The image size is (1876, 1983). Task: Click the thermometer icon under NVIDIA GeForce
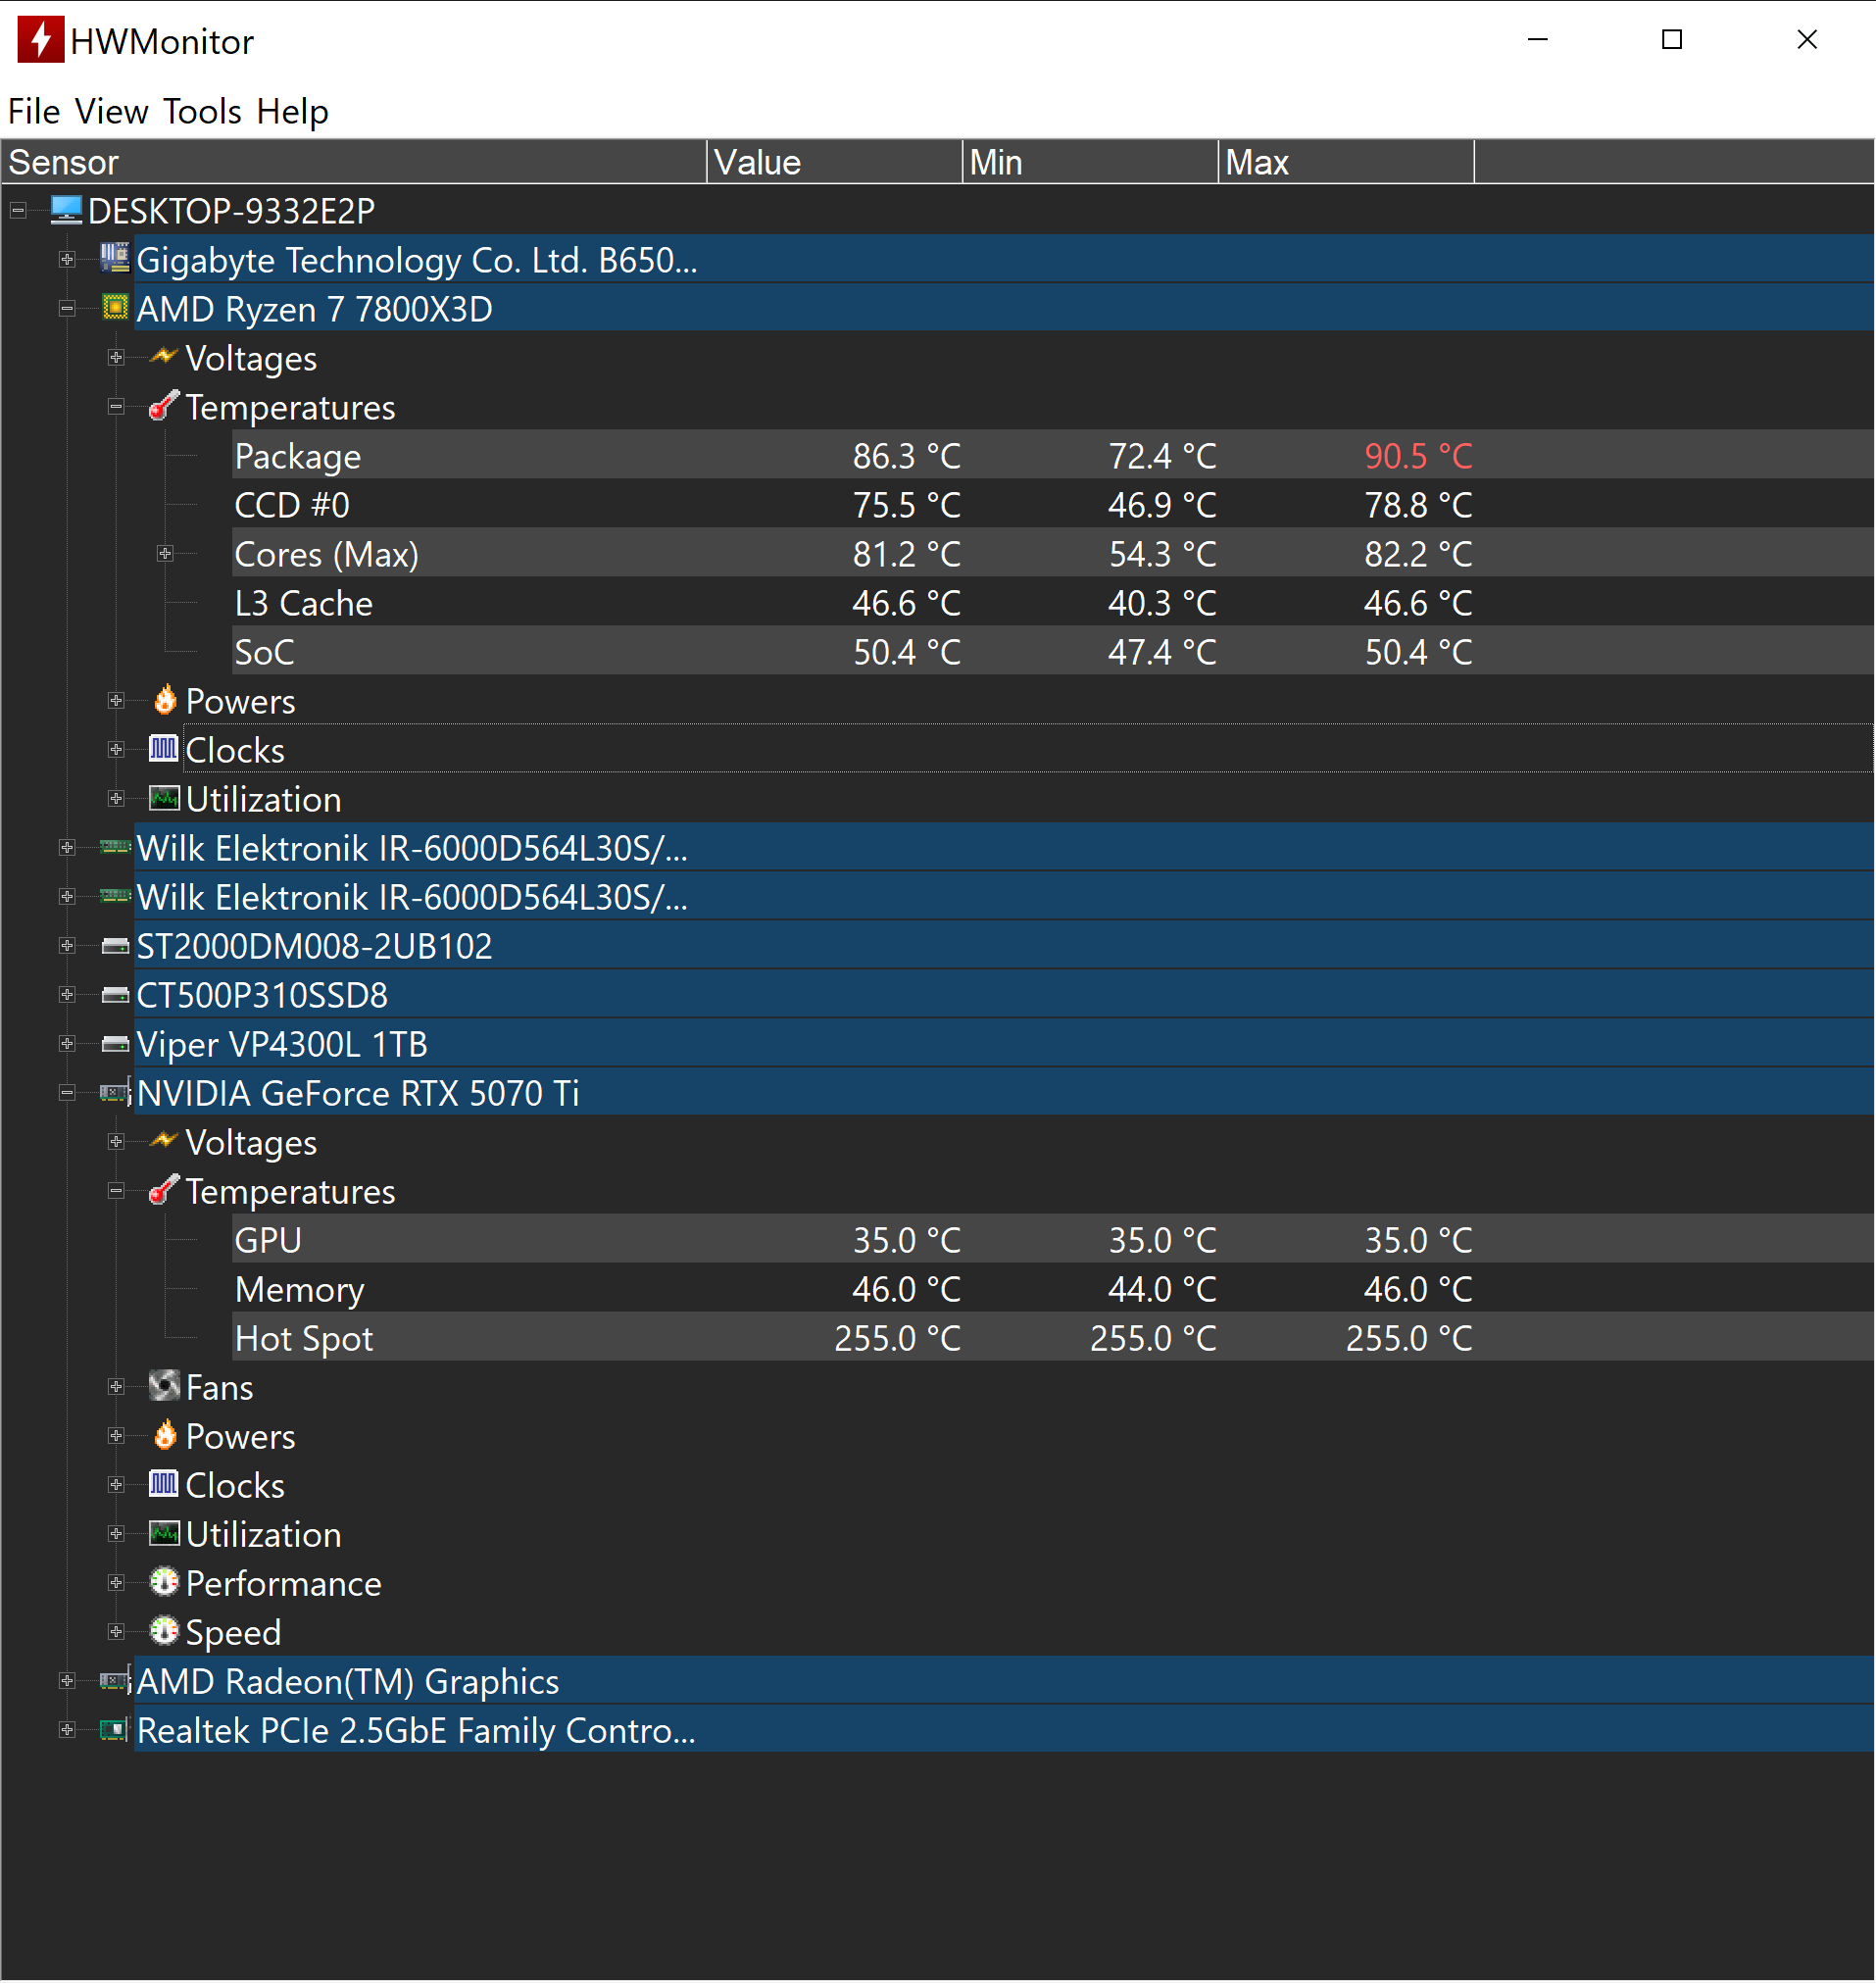[x=164, y=1190]
